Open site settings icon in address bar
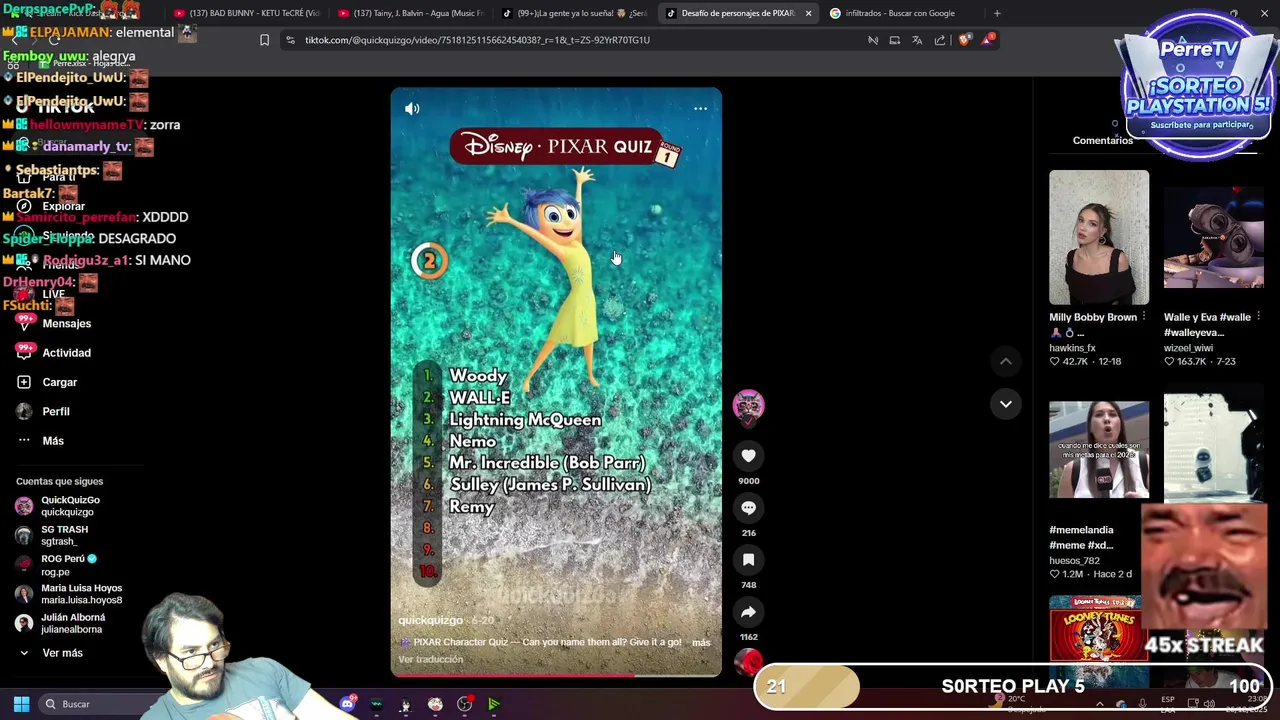Screen dimensions: 1280x720 pyautogui.click(x=290, y=40)
